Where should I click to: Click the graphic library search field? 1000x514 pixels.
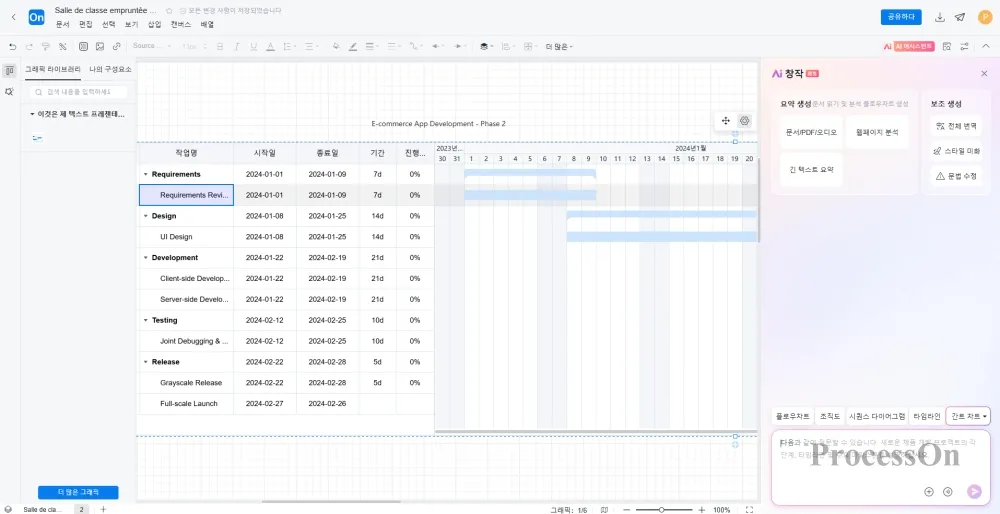[x=78, y=91]
